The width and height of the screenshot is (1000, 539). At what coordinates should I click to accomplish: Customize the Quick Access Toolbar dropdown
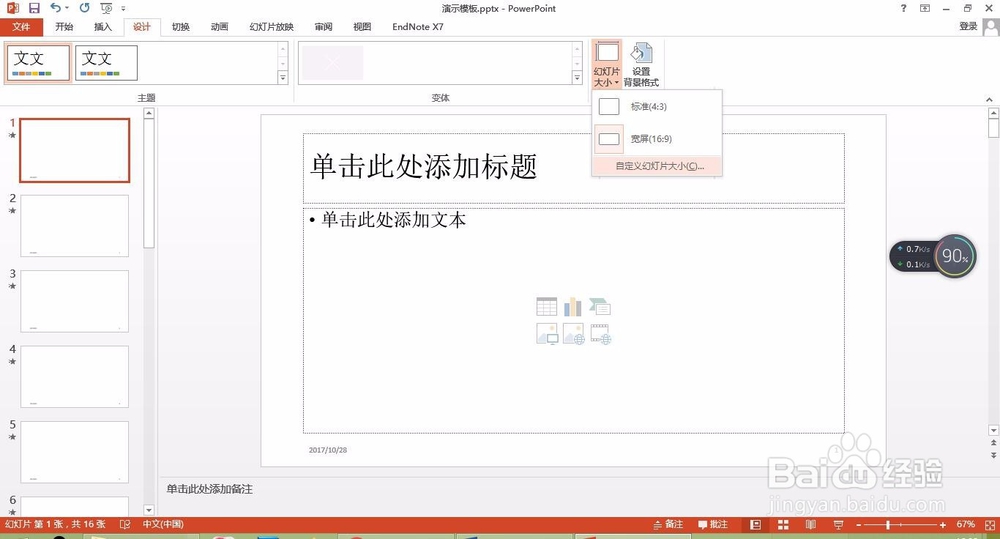[x=123, y=8]
